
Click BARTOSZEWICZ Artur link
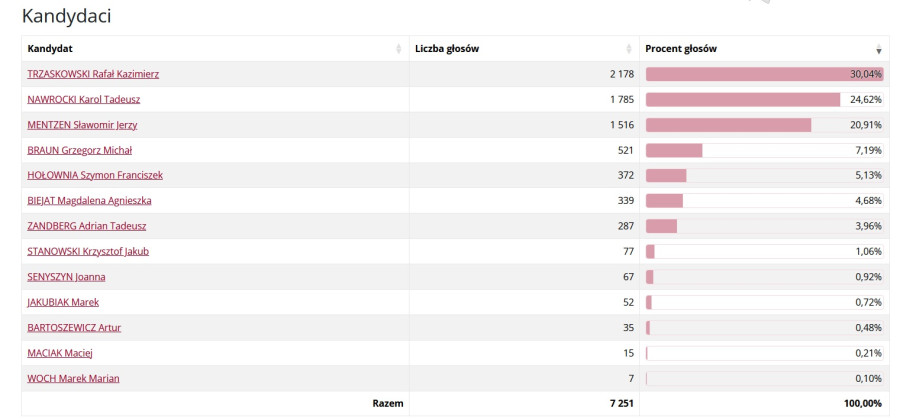[74, 327]
